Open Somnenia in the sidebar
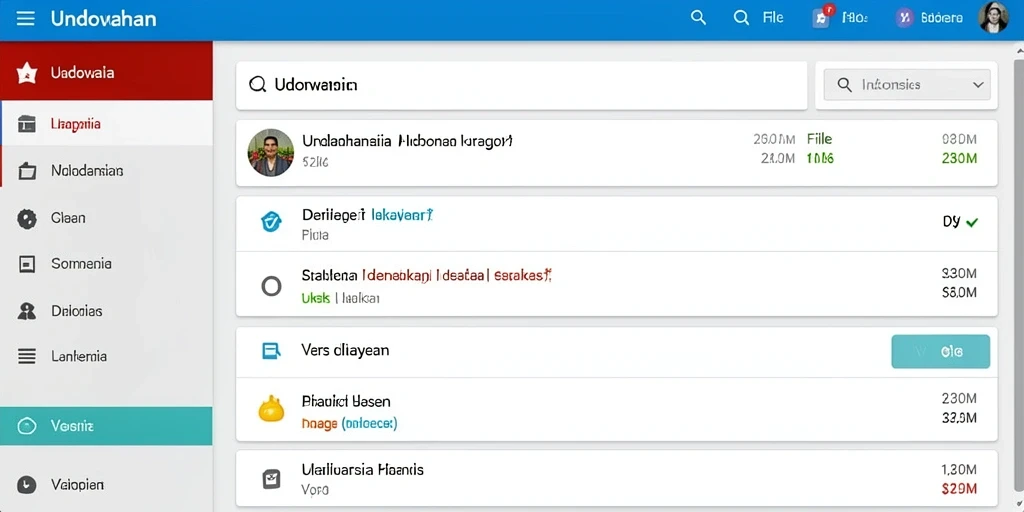 pyautogui.click(x=106, y=264)
